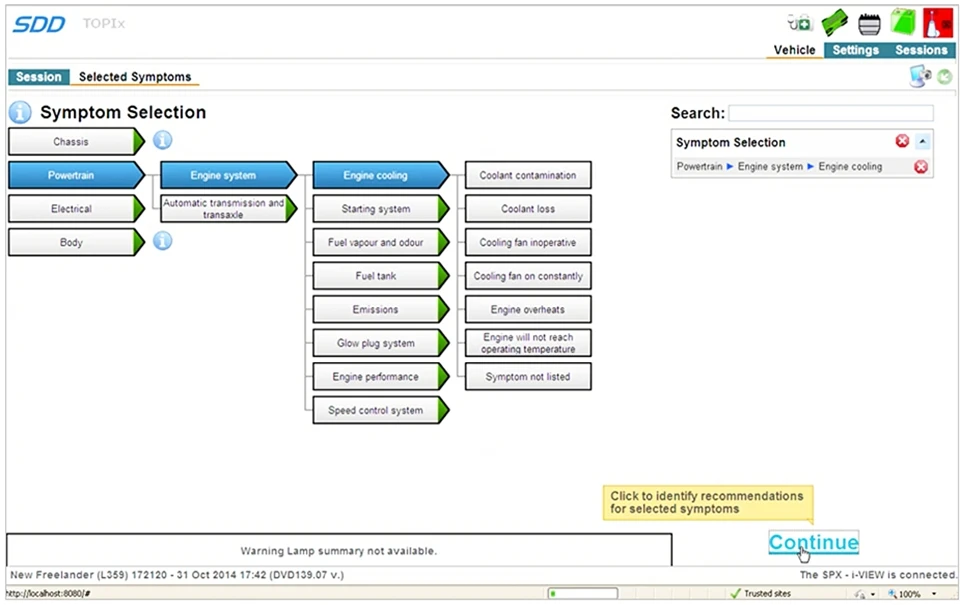Click the New Freelander (L359) status text
The width and height of the screenshot is (960, 605).
pyautogui.click(x=177, y=575)
